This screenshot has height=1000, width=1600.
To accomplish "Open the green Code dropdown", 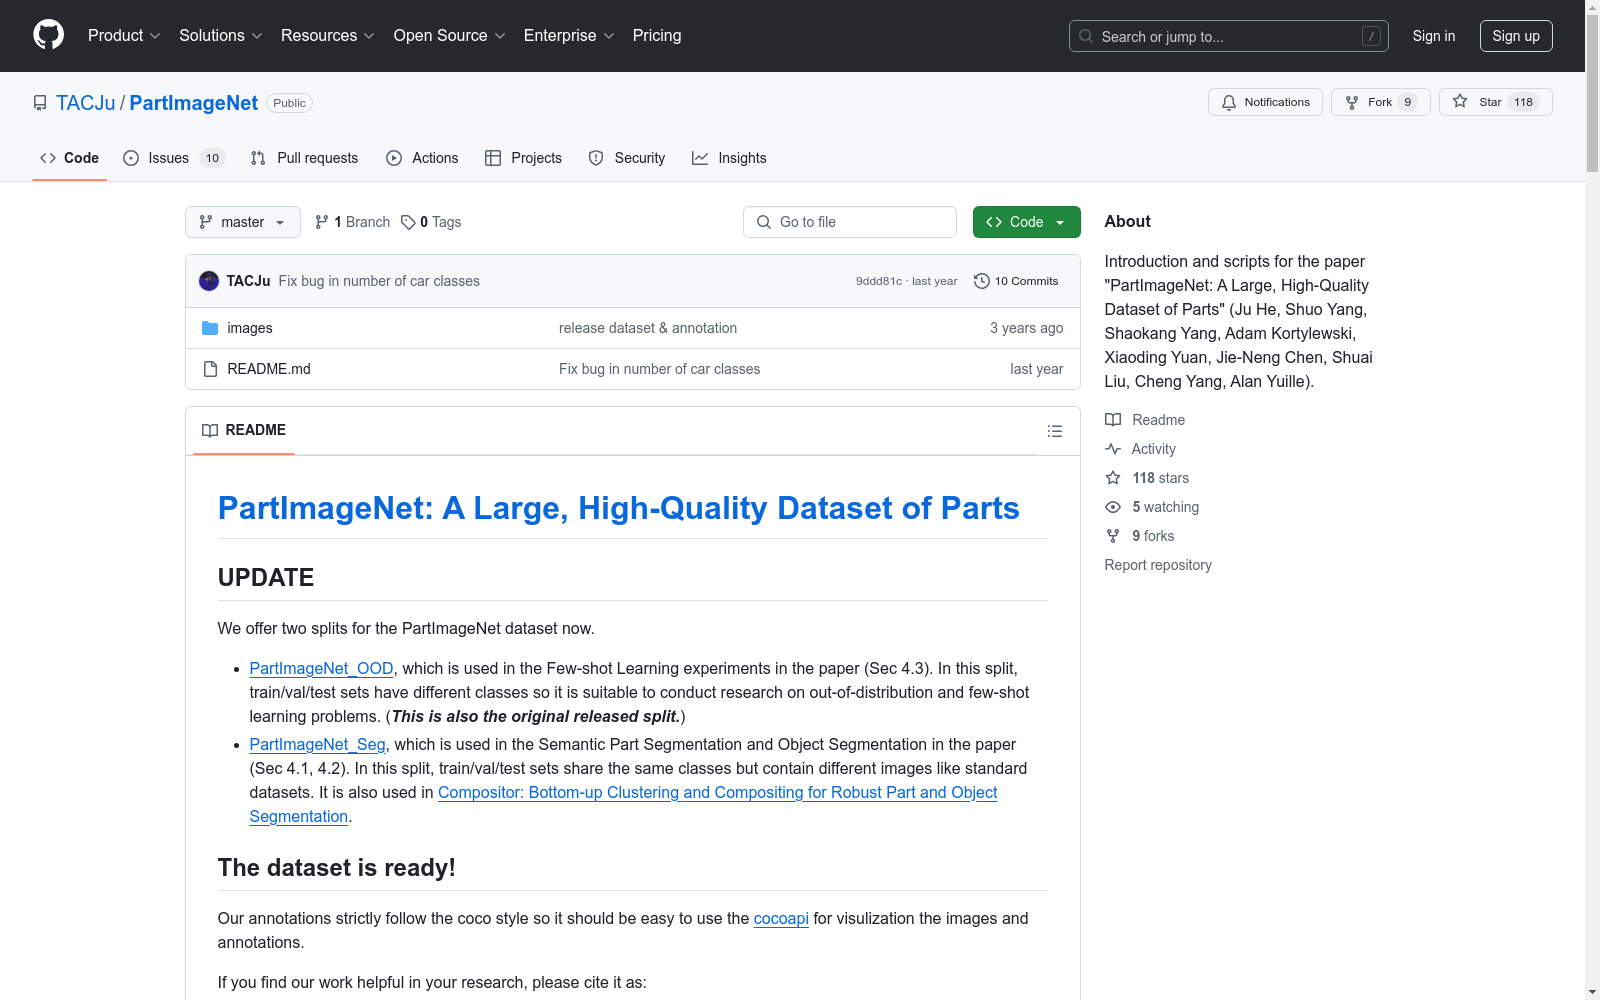I will 1027,222.
